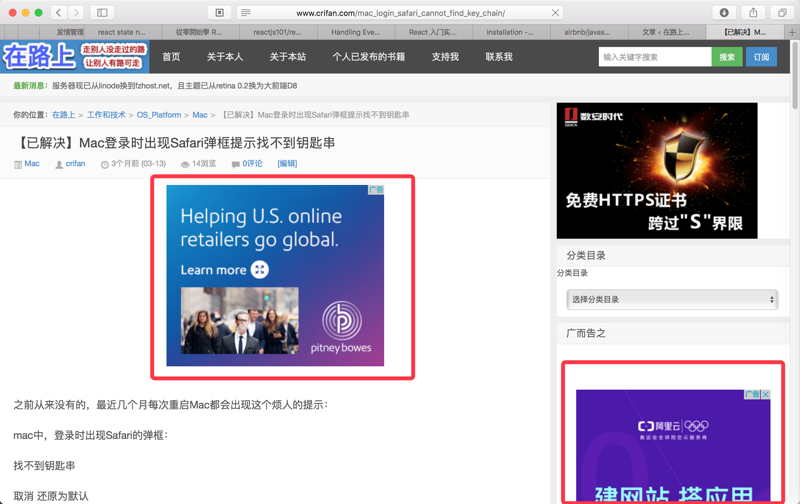This screenshot has width=800, height=504.
Task: Toggle the Safari sidebar button
Action: 102,12
